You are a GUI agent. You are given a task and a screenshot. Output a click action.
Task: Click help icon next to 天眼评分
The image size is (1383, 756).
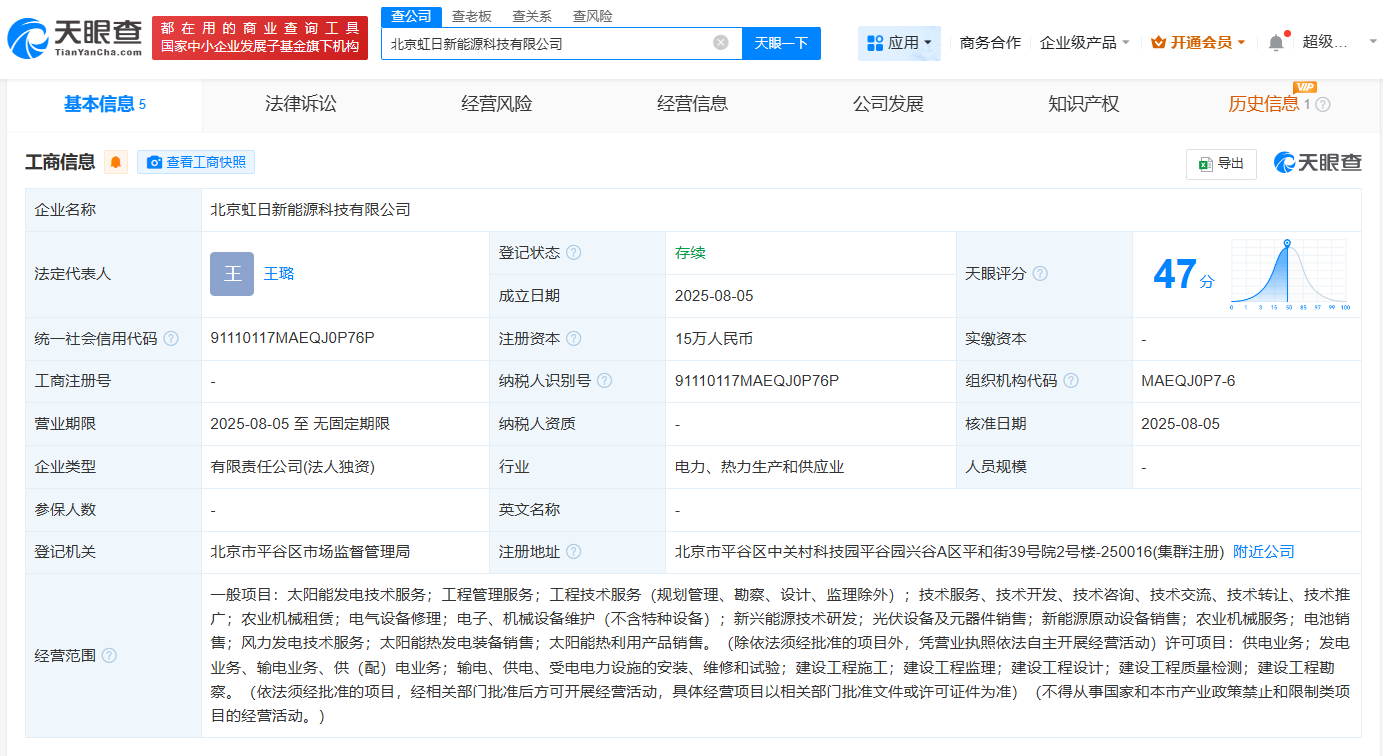tap(1040, 274)
